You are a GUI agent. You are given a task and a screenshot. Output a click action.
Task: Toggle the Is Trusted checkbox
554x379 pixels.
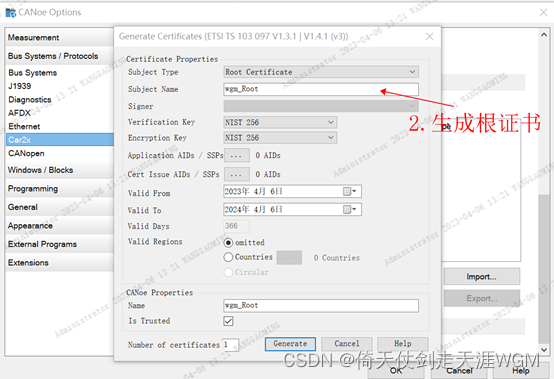pos(228,321)
